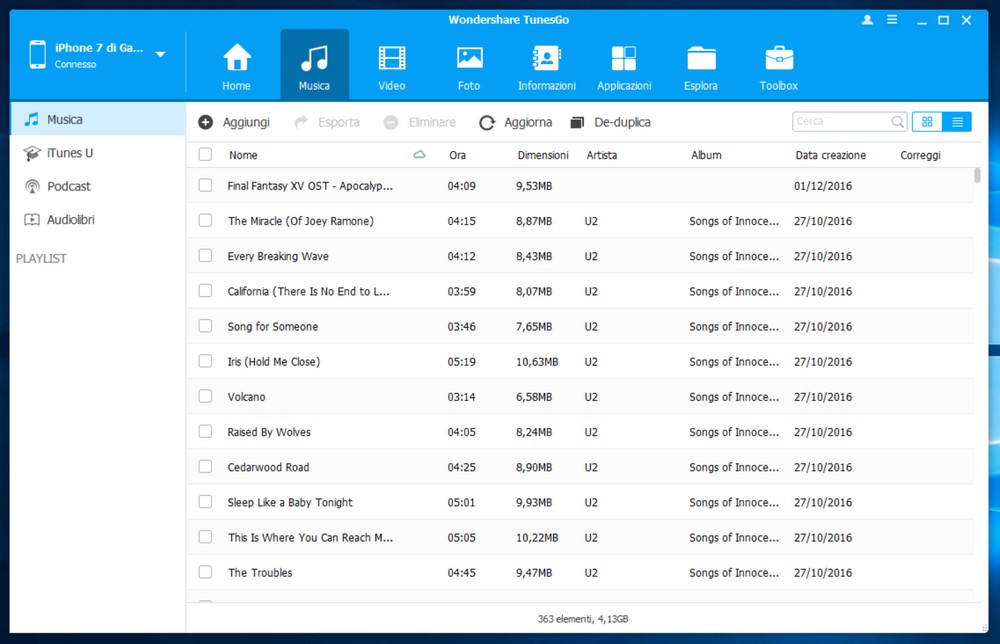Image resolution: width=1000 pixels, height=644 pixels.
Task: Open the Video section
Action: [x=392, y=66]
